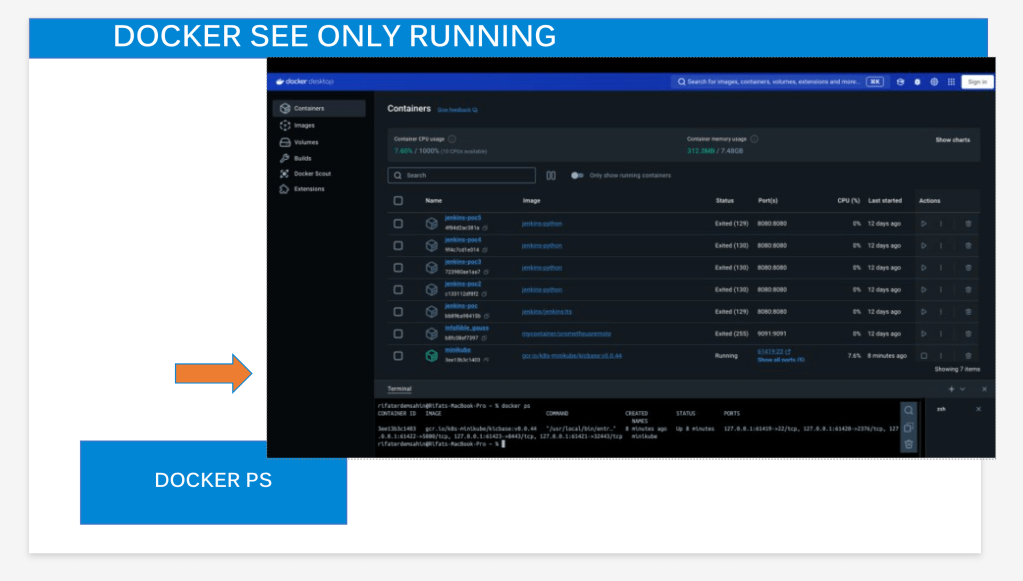Click the container memory usage info icon

pyautogui.click(x=754, y=139)
